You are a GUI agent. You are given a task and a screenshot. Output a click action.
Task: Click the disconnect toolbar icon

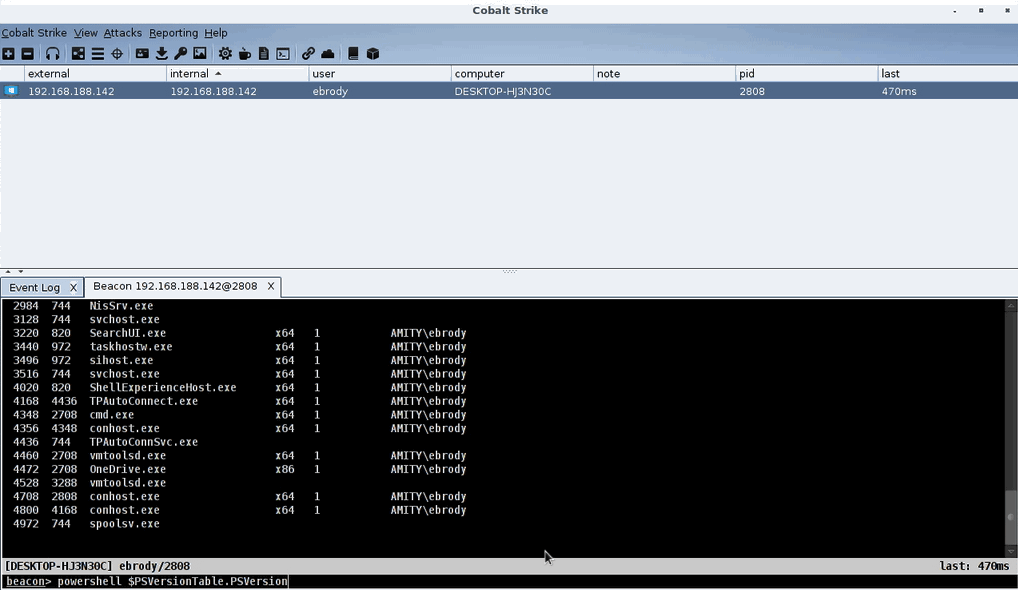(26, 53)
